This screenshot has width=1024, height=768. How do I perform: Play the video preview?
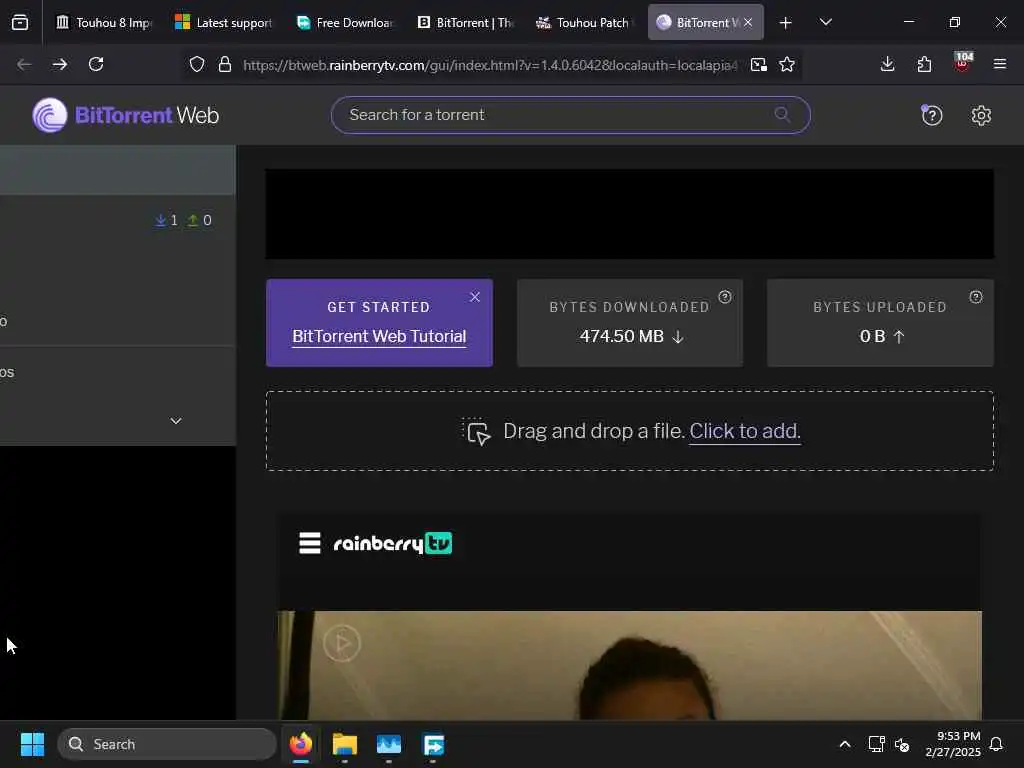coord(342,643)
